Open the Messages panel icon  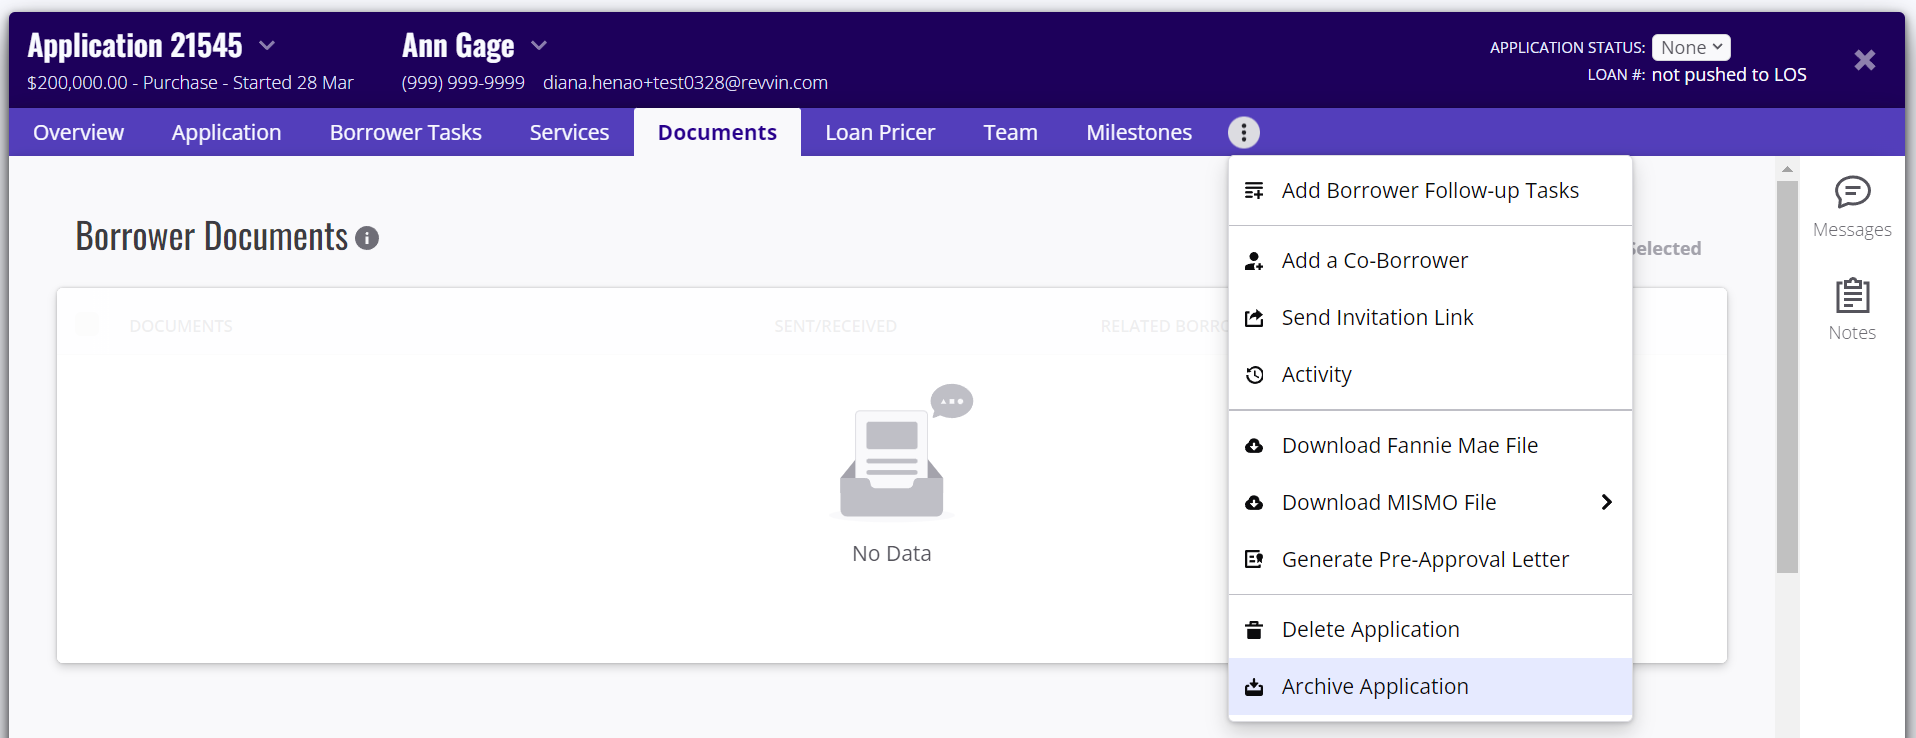(1852, 192)
